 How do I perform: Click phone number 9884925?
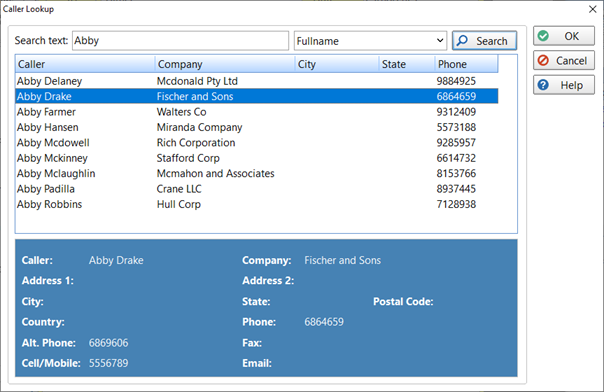click(x=456, y=81)
